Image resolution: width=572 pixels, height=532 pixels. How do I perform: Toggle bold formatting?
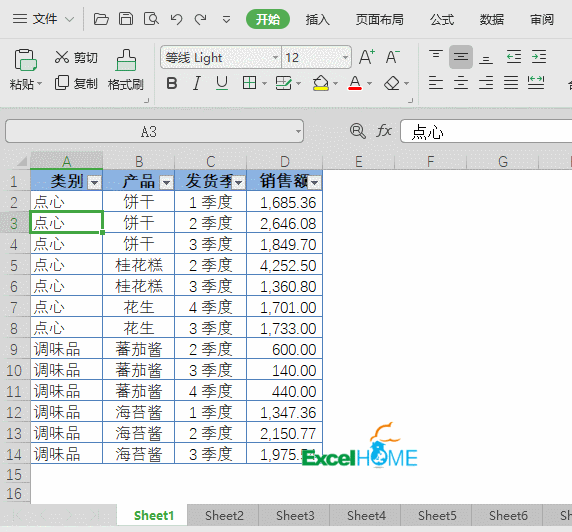172,84
